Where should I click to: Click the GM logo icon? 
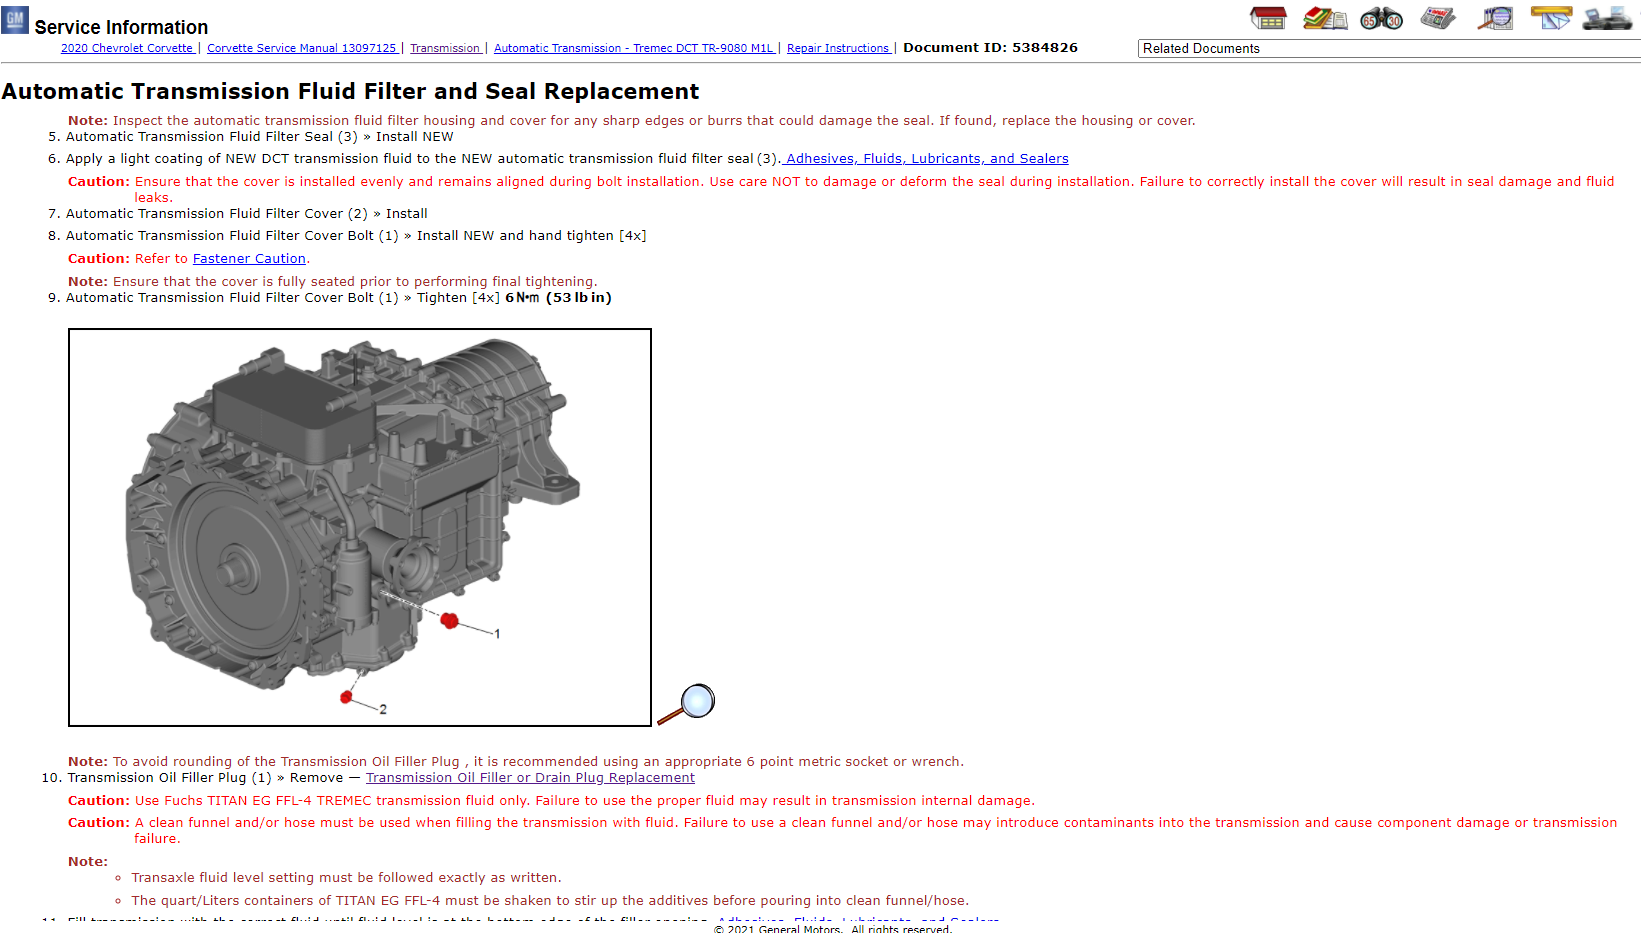coord(15,20)
